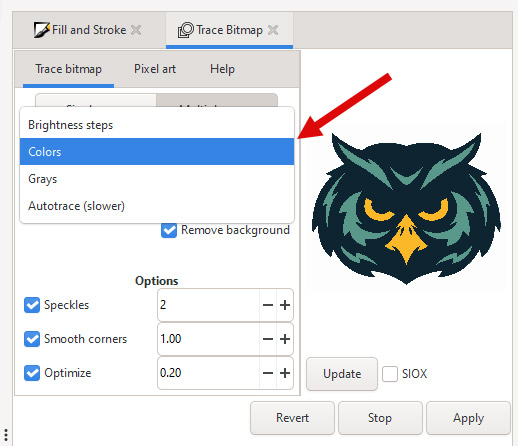
Task: Uncheck the Smooth corners option
Action: click(x=32, y=339)
